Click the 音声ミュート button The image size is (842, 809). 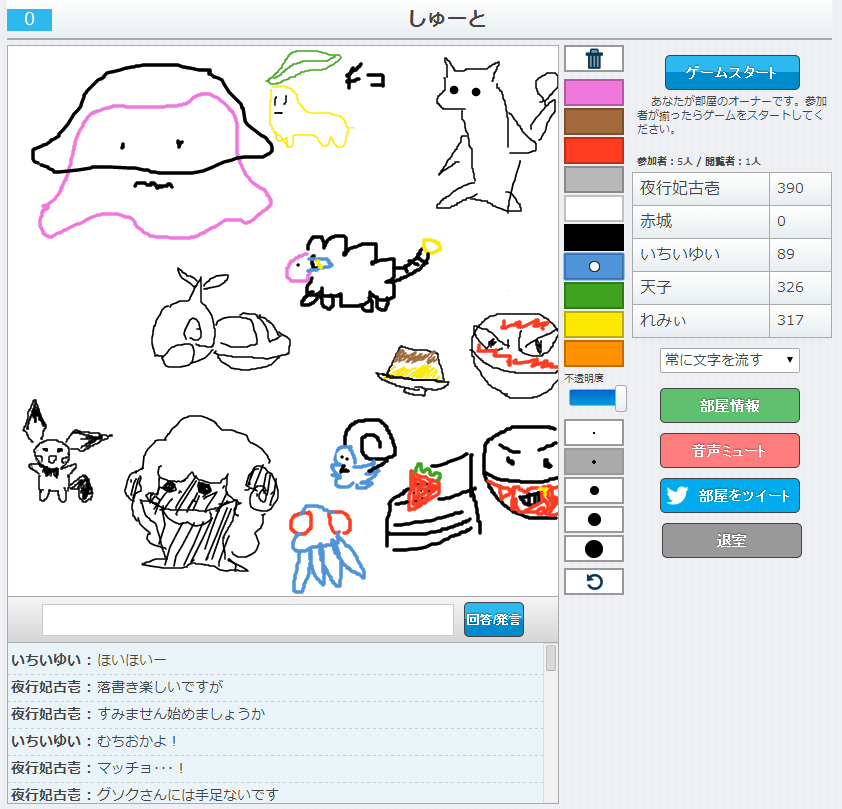[x=729, y=451]
